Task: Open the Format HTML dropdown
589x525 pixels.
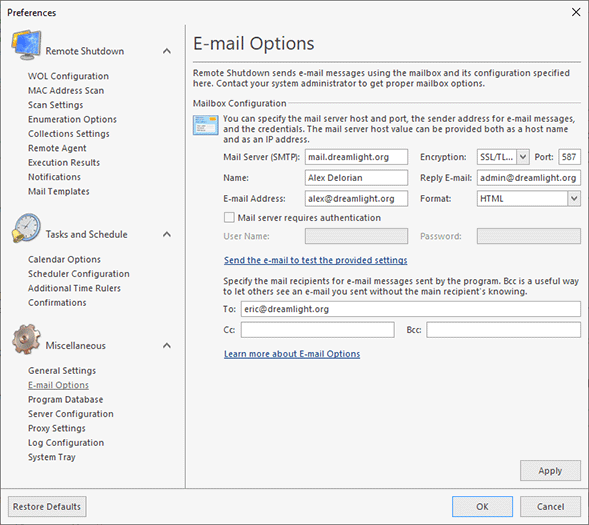Action: point(574,198)
